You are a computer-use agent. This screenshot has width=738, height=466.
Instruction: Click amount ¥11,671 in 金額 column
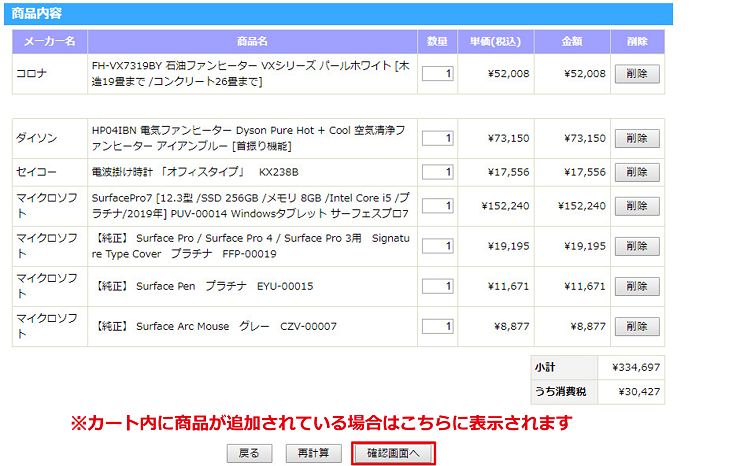(x=585, y=286)
